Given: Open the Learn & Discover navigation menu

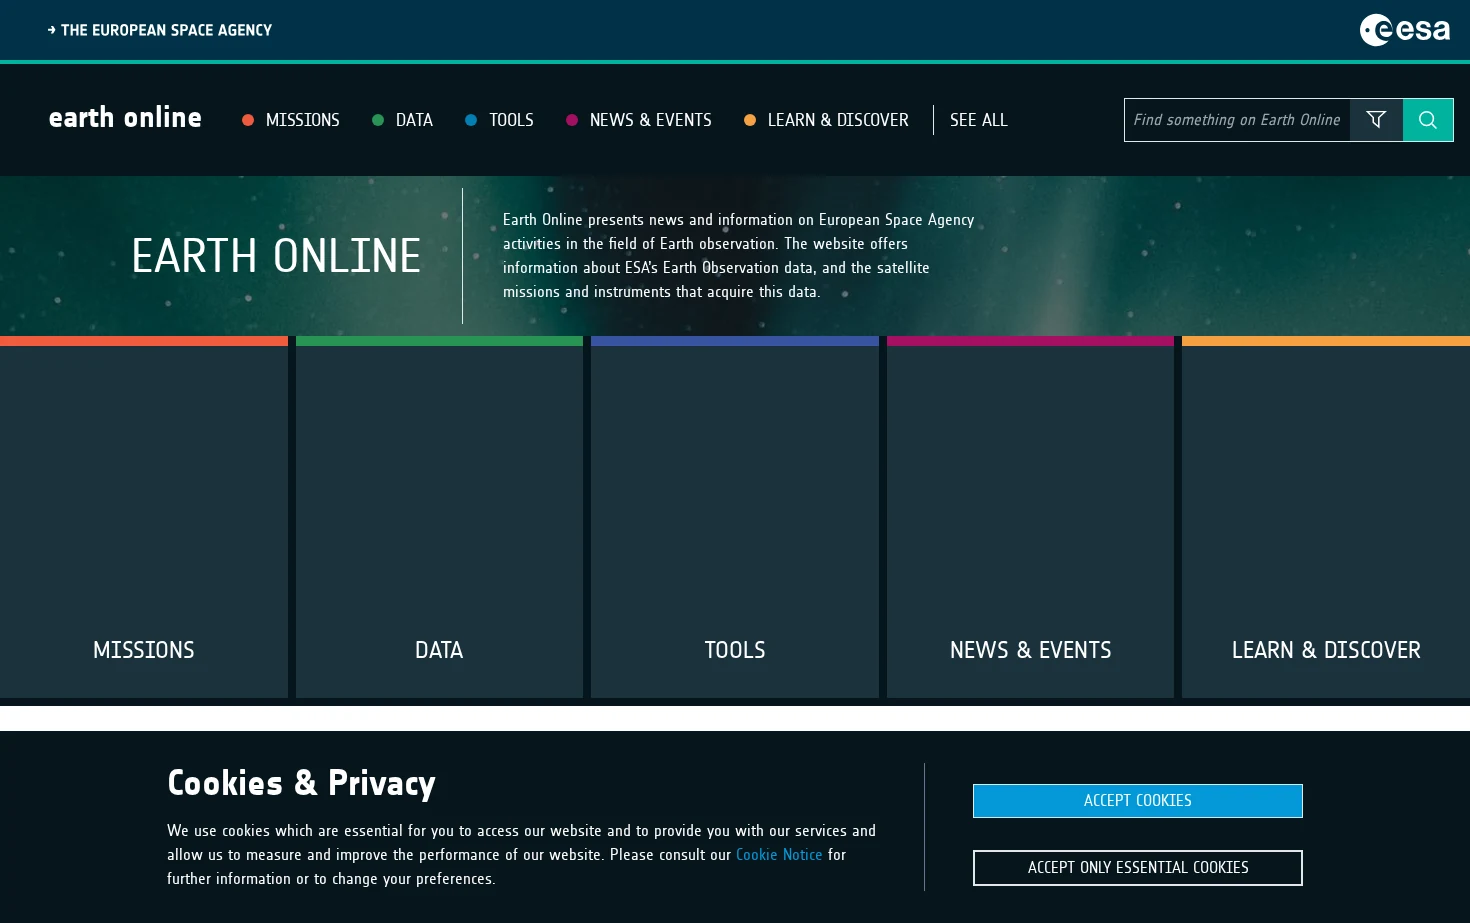Looking at the screenshot, I should [x=826, y=120].
